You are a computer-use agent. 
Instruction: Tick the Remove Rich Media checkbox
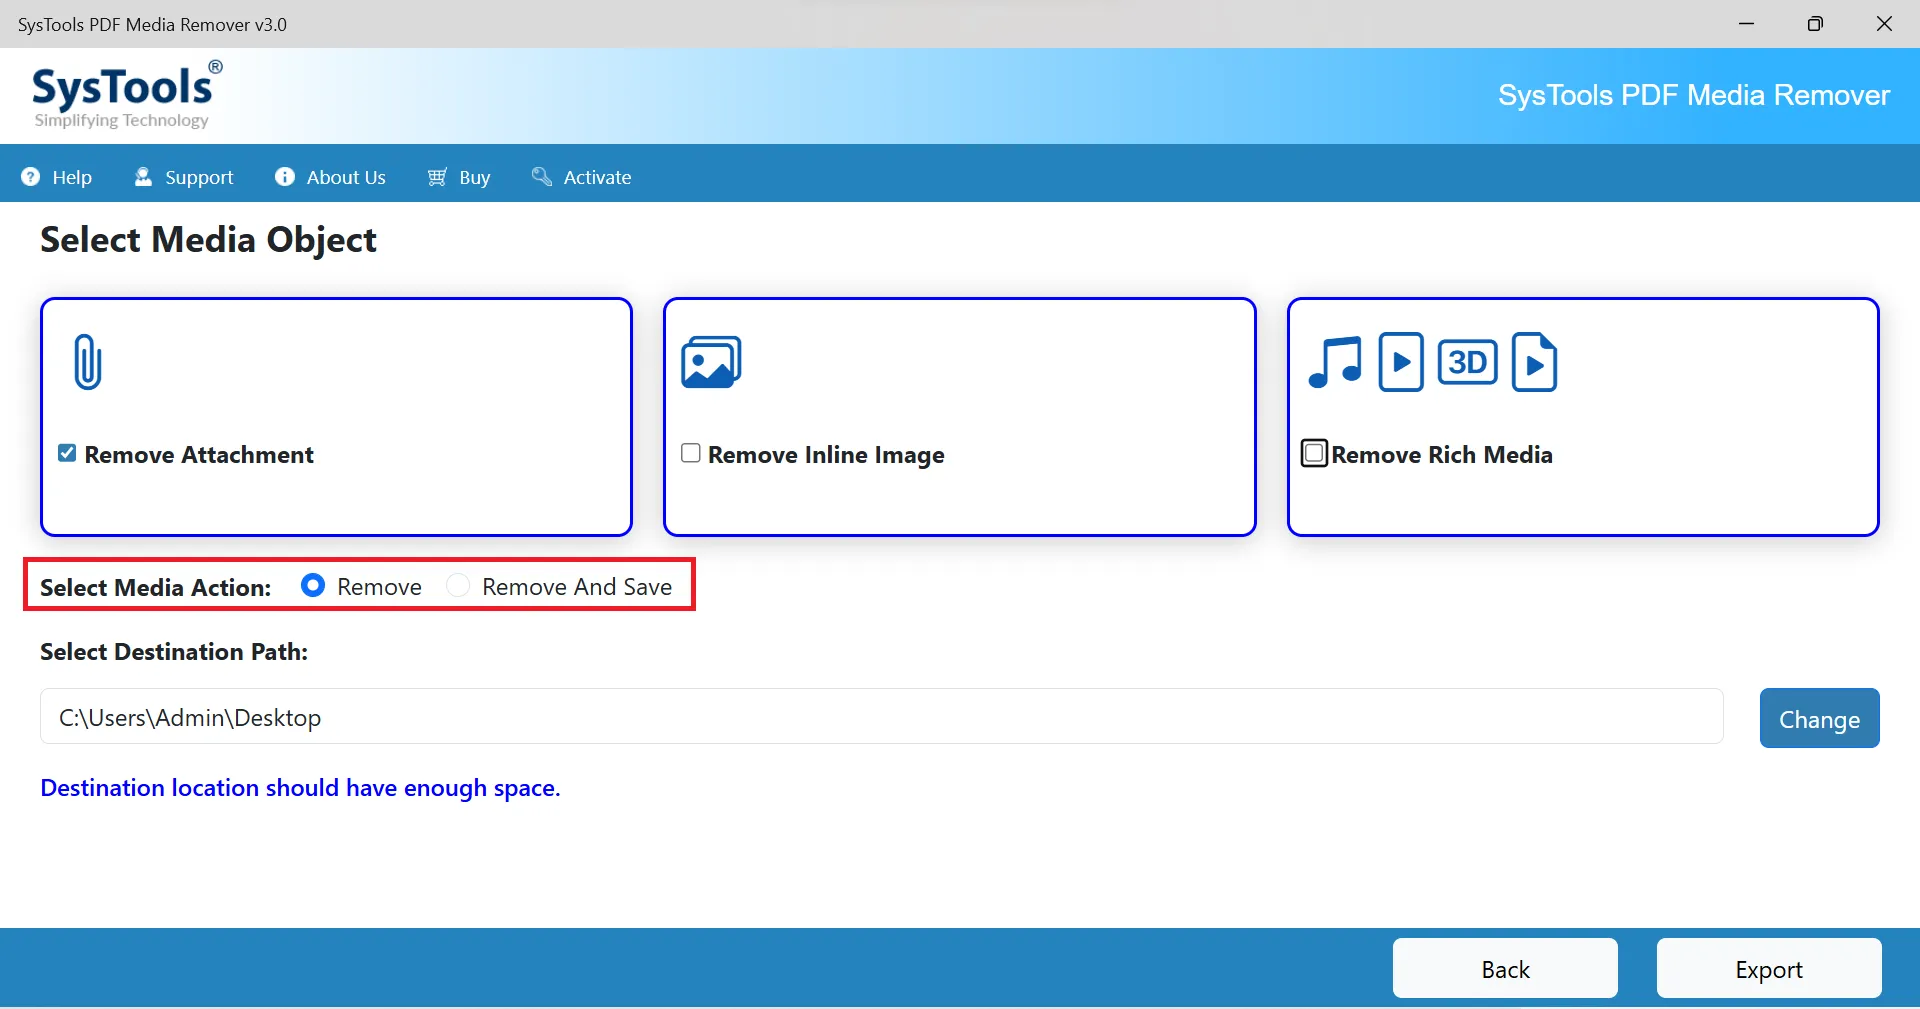point(1314,453)
